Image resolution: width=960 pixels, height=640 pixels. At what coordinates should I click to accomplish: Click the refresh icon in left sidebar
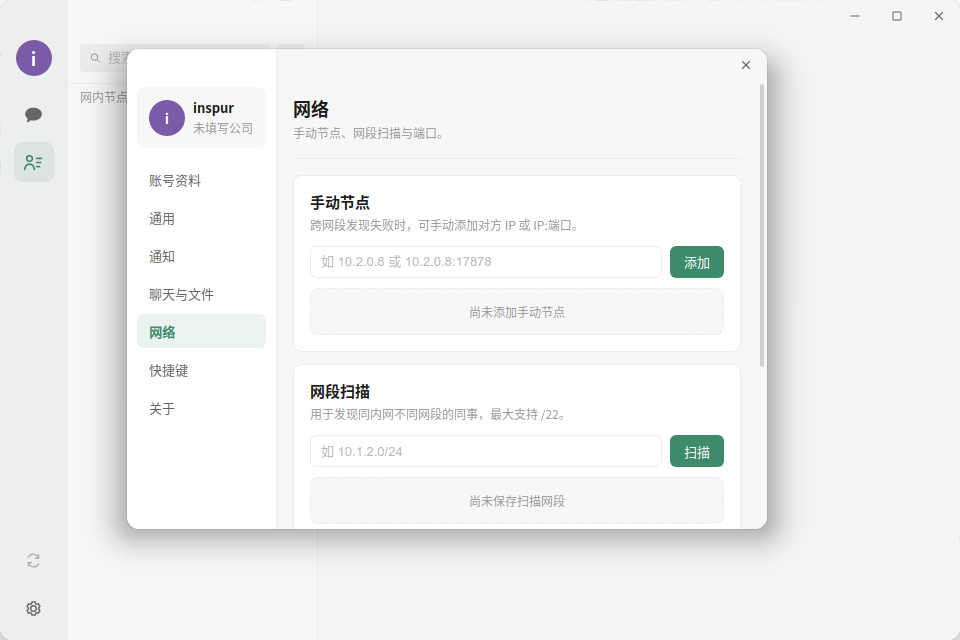(x=34, y=560)
